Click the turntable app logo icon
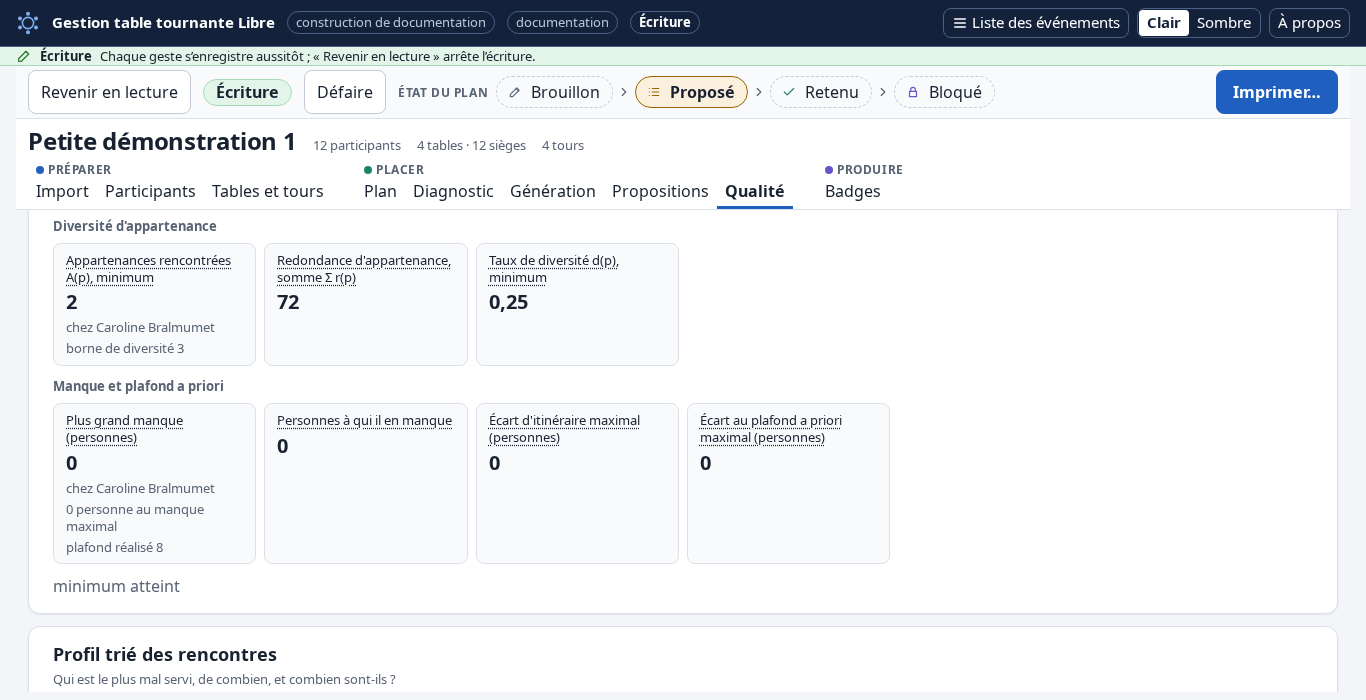The height and width of the screenshot is (700, 1366). click(28, 23)
